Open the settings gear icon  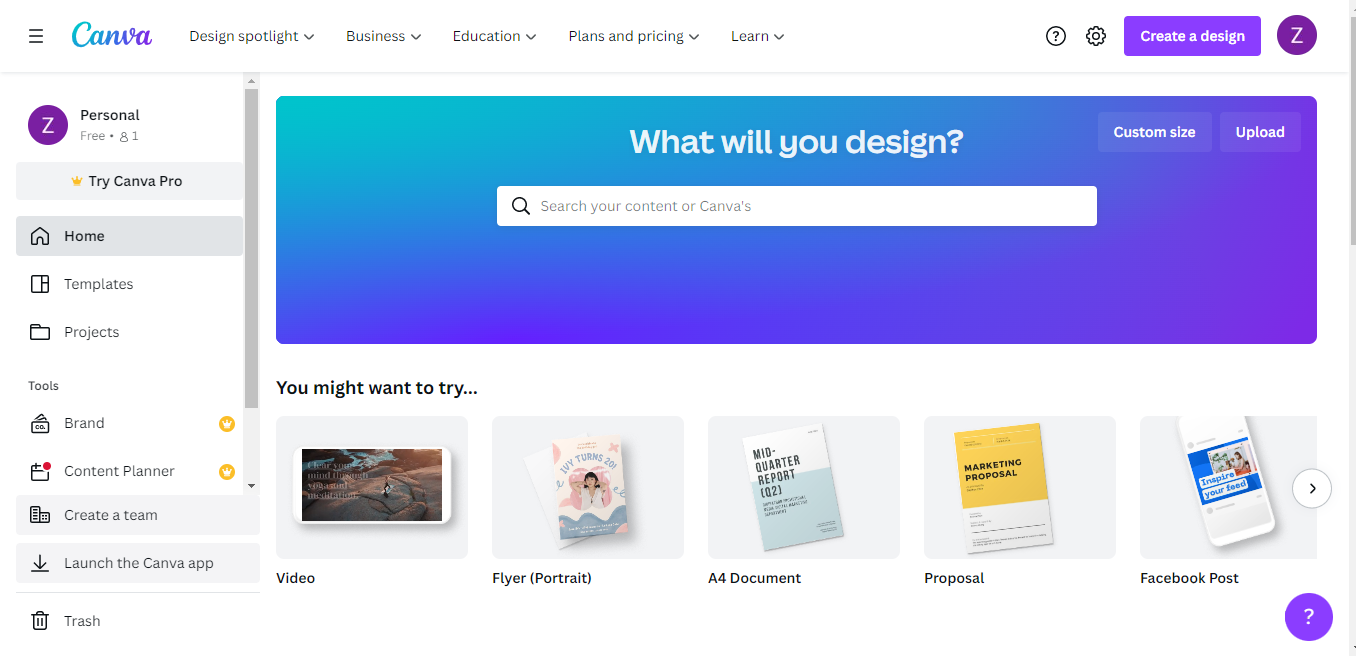1096,36
